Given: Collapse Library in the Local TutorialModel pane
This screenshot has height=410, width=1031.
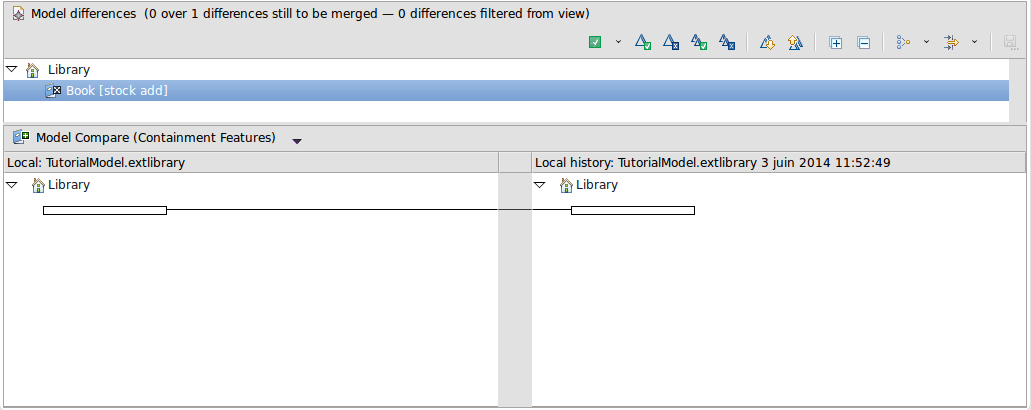Looking at the screenshot, I should click(11, 185).
